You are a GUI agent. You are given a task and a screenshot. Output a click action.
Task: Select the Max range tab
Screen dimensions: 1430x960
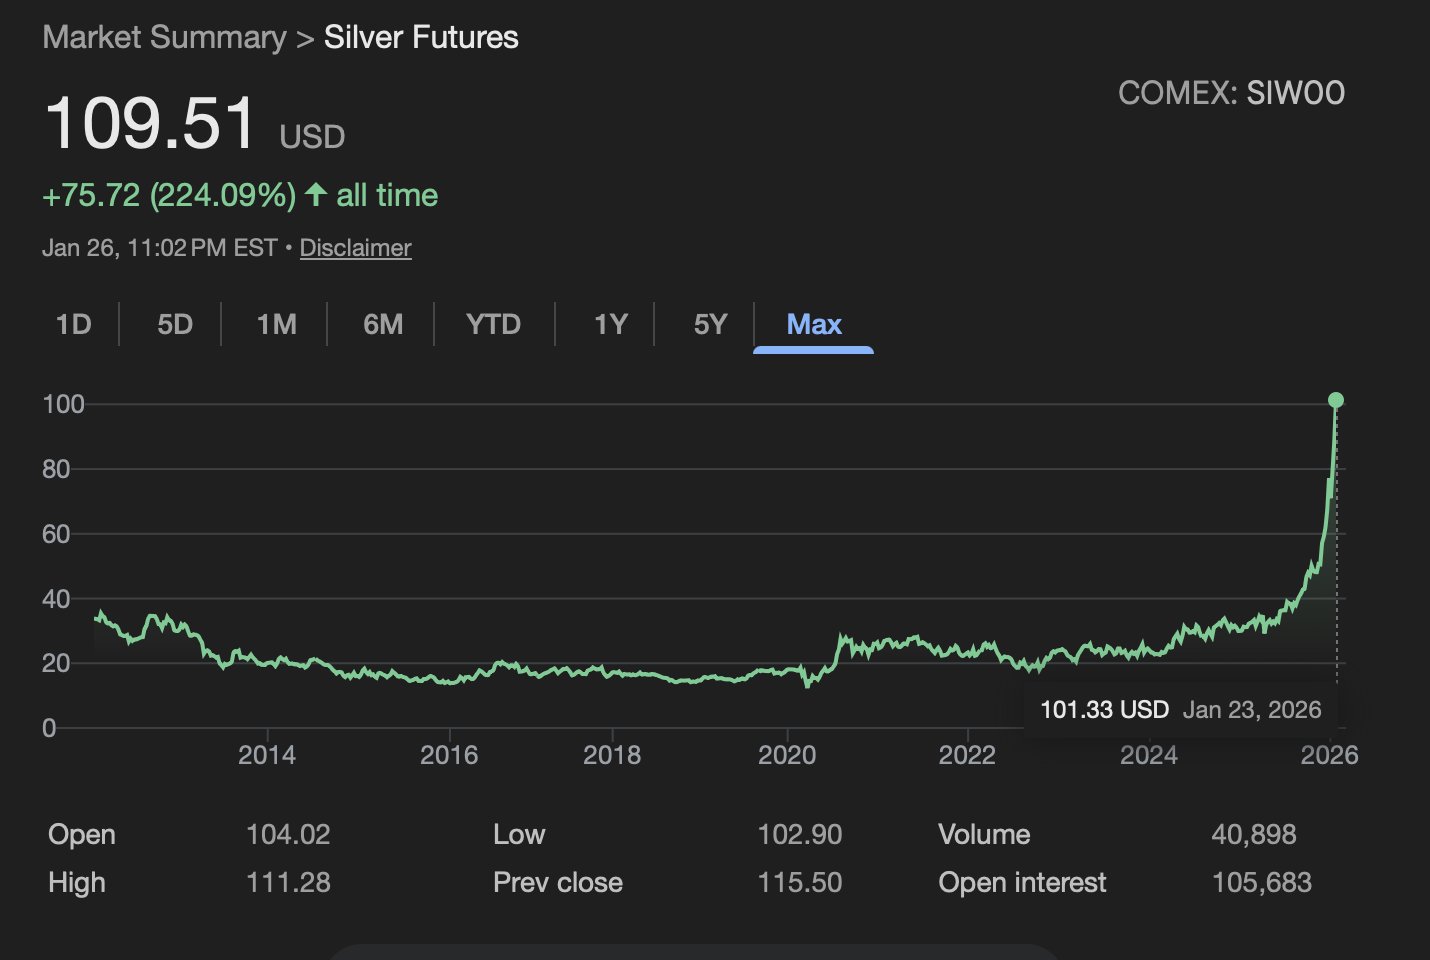(x=814, y=325)
